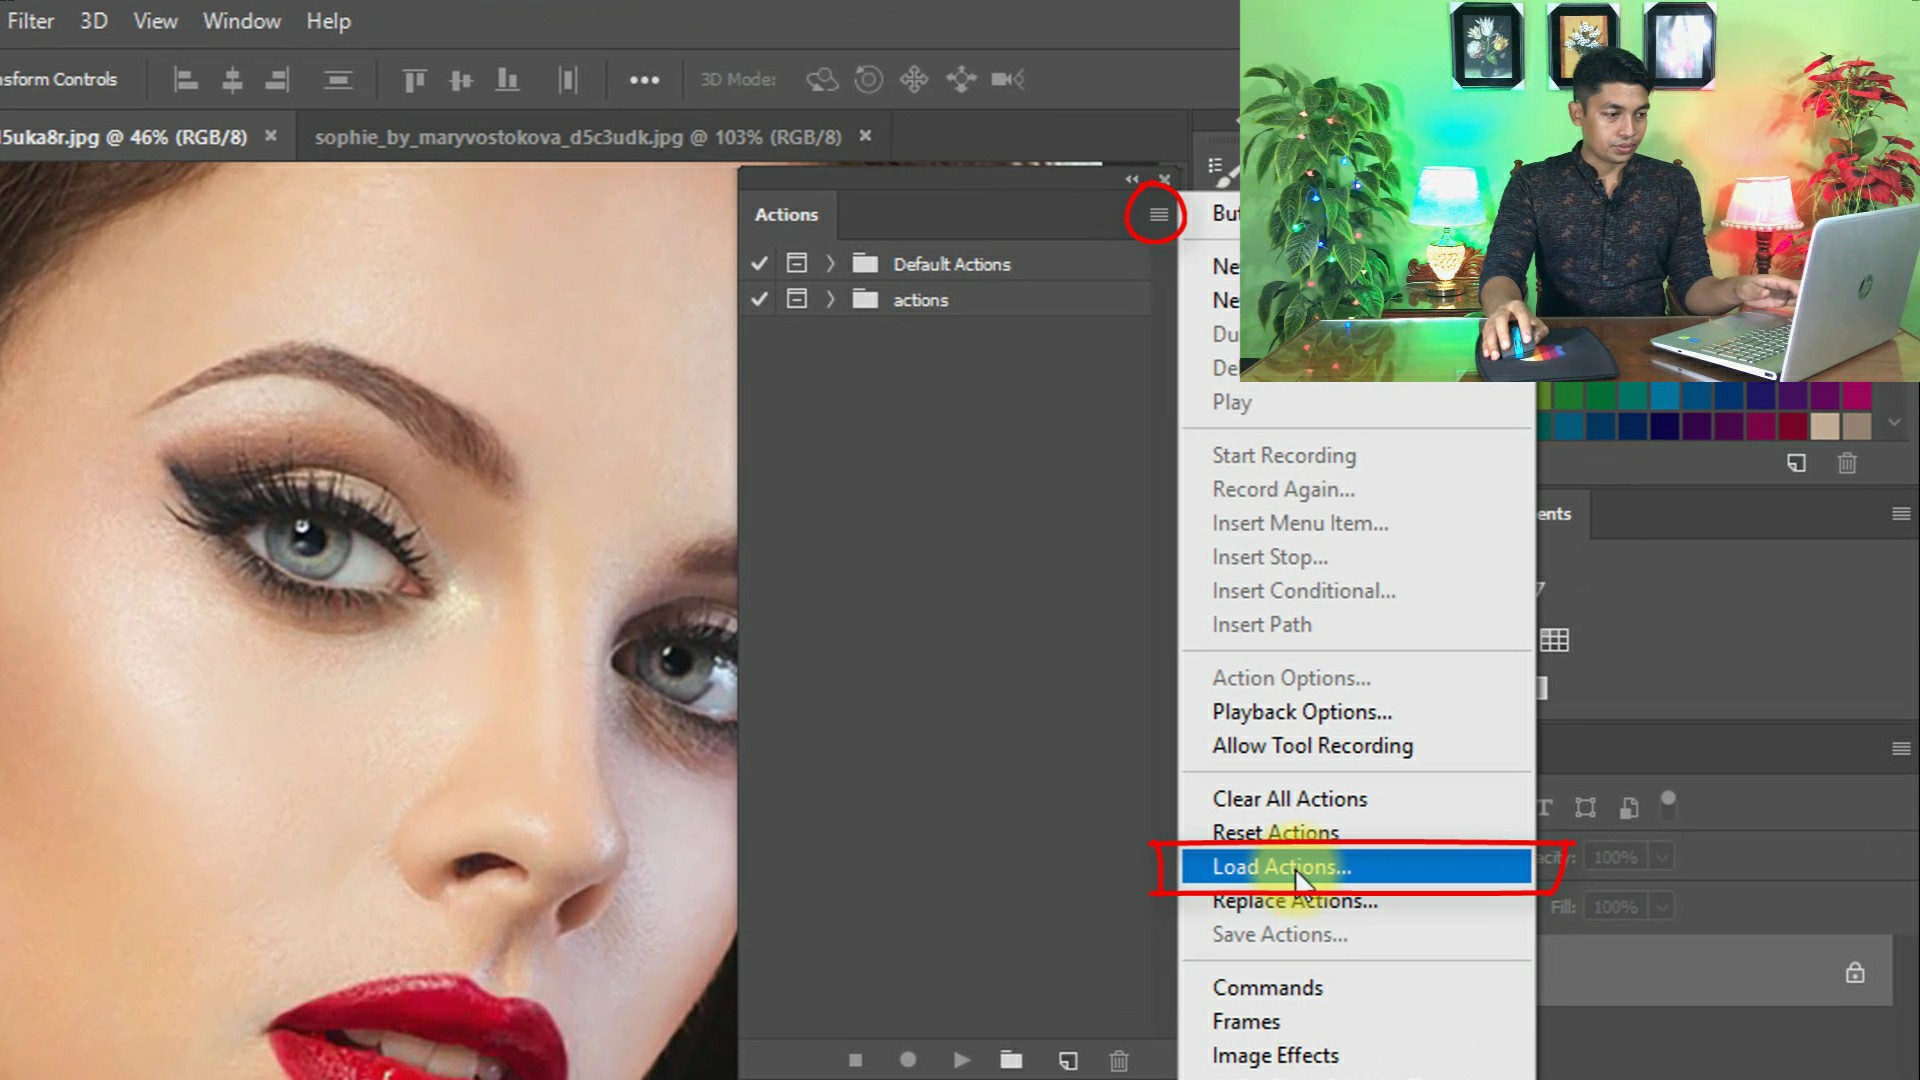
Task: Open Layers panel hamburger menu
Action: 1901,749
